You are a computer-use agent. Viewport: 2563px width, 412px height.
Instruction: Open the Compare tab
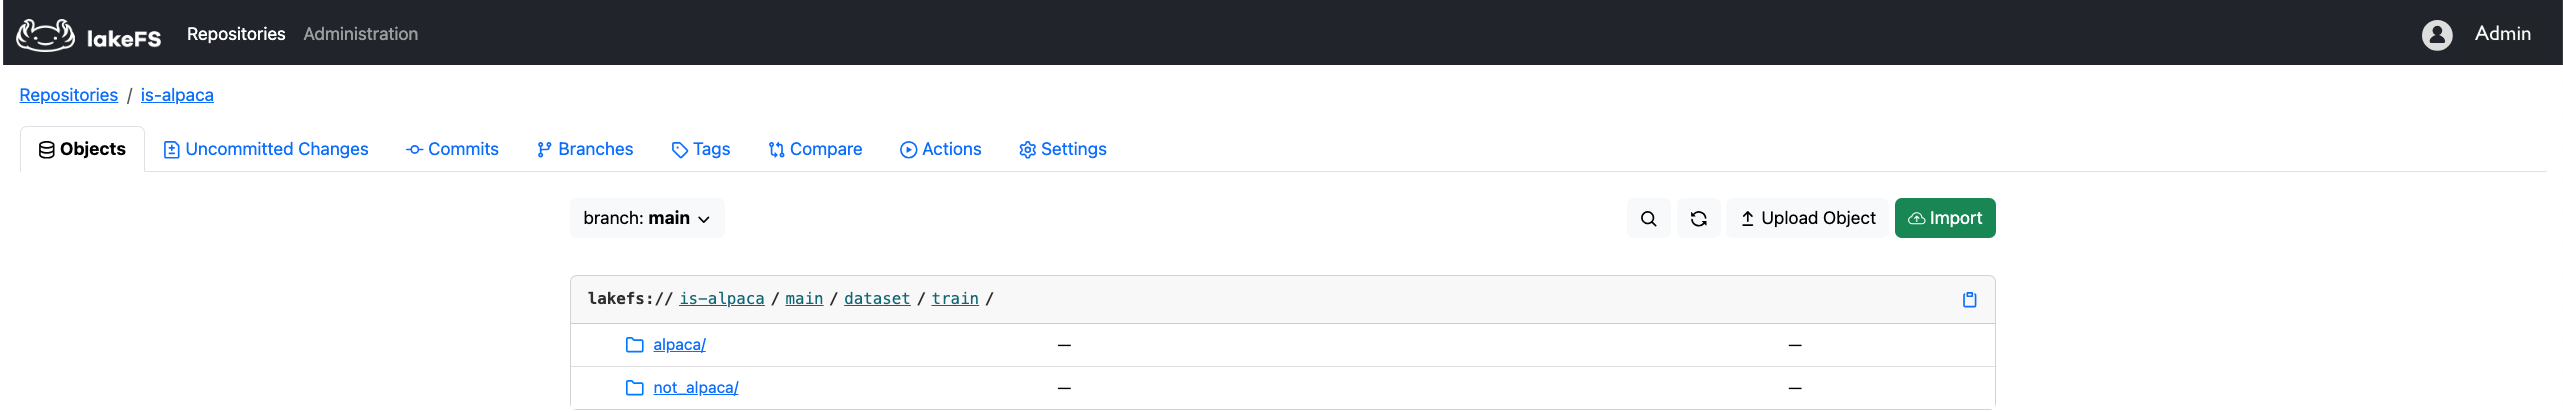(x=815, y=150)
